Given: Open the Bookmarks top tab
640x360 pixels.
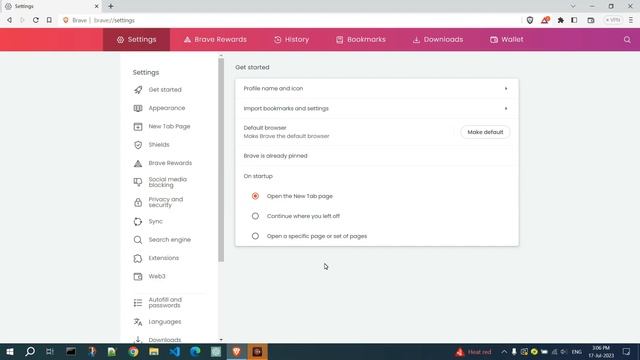Looking at the screenshot, I should pyautogui.click(x=361, y=40).
